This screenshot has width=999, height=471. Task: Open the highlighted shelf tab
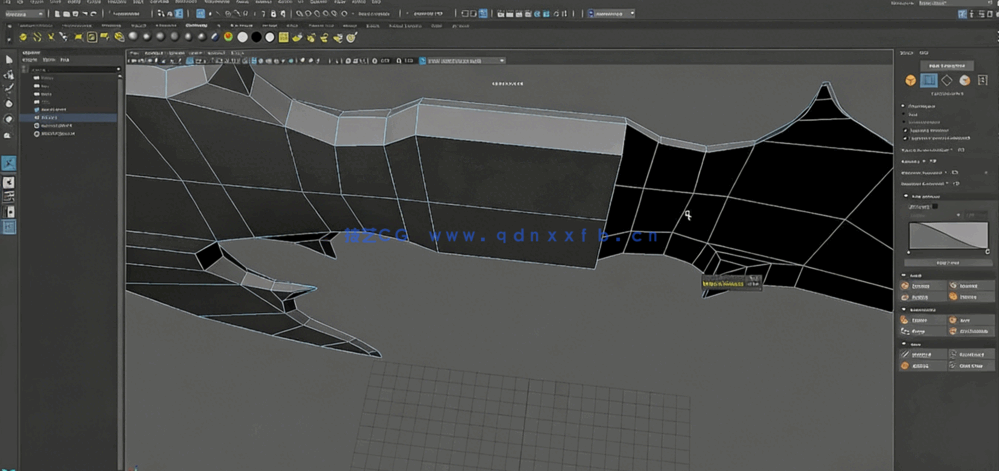(x=196, y=26)
